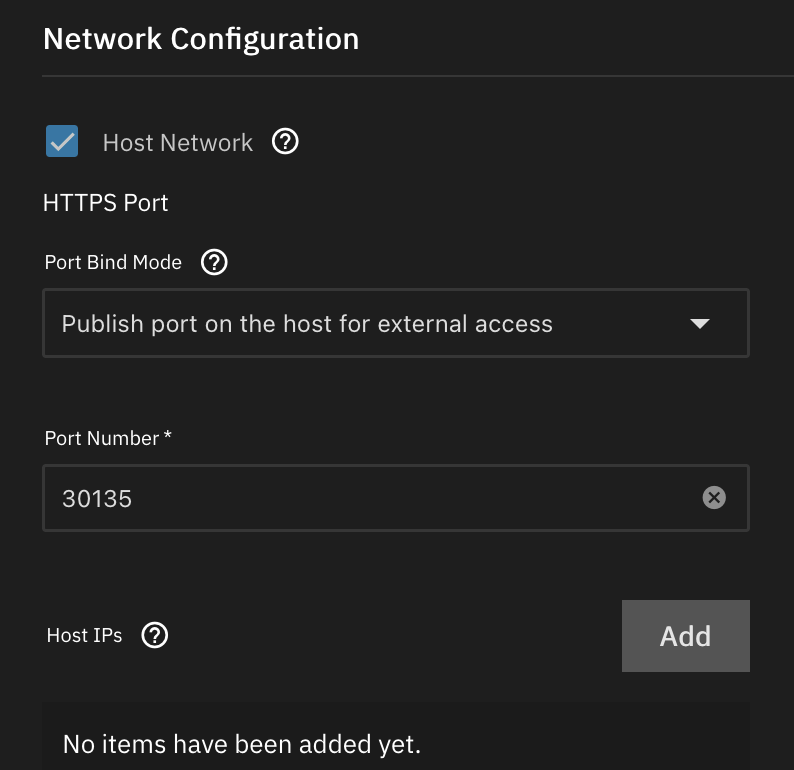Click the required asterisk beside Port Number
This screenshot has width=794, height=770.
click(x=168, y=436)
